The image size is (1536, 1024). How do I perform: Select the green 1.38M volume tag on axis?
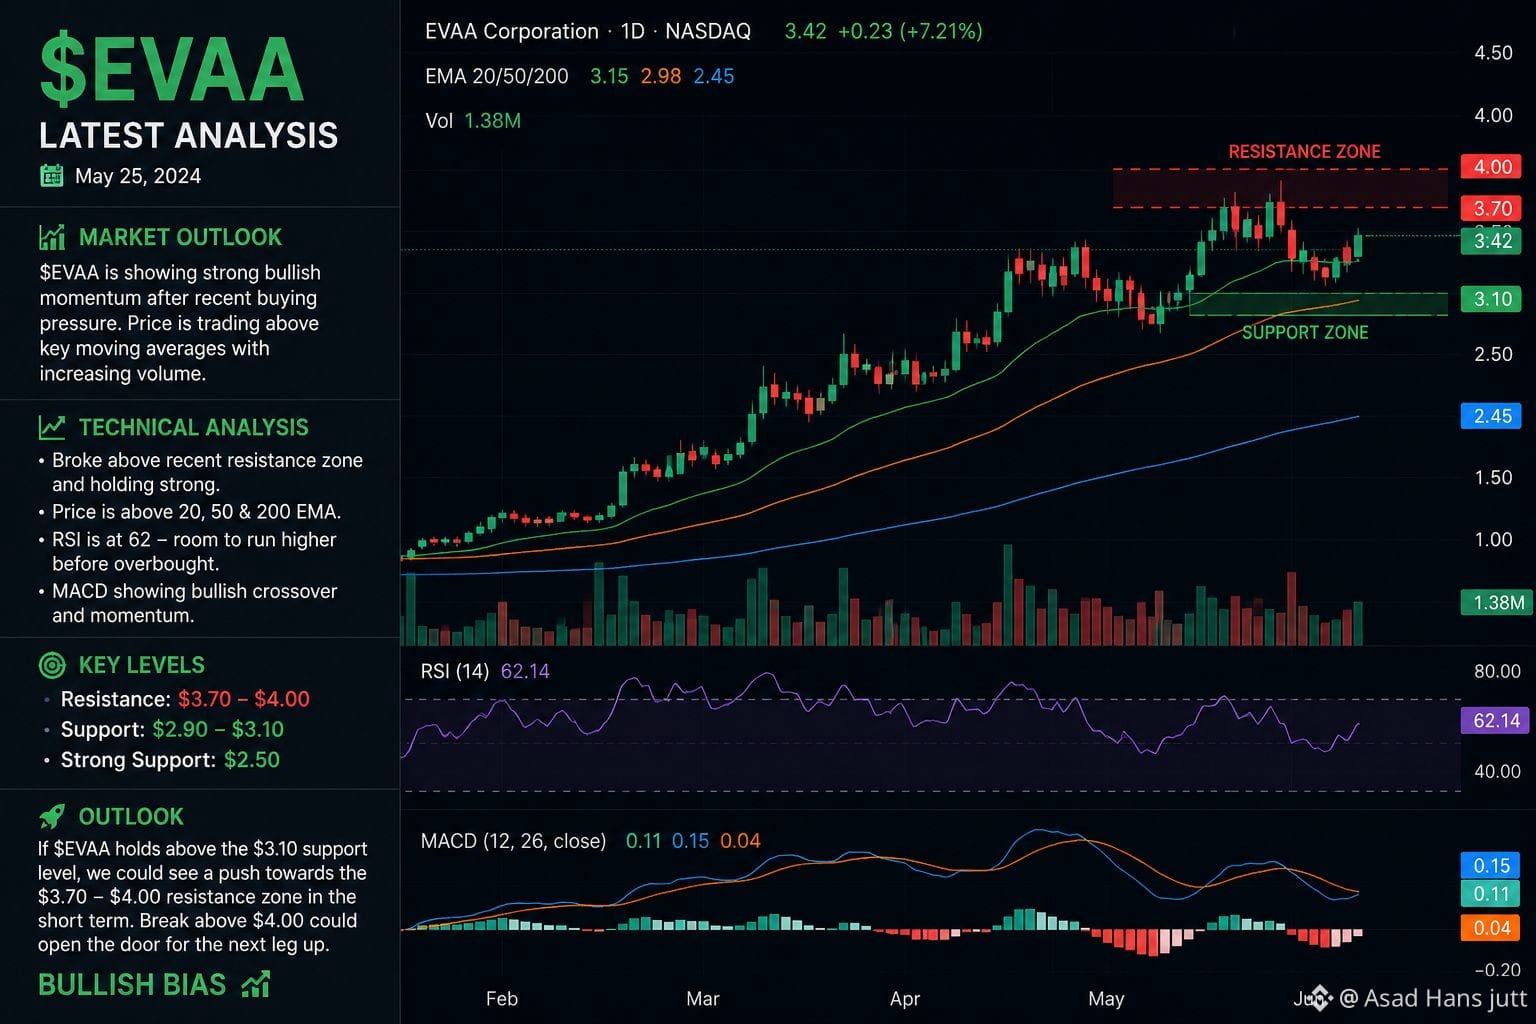point(1498,602)
